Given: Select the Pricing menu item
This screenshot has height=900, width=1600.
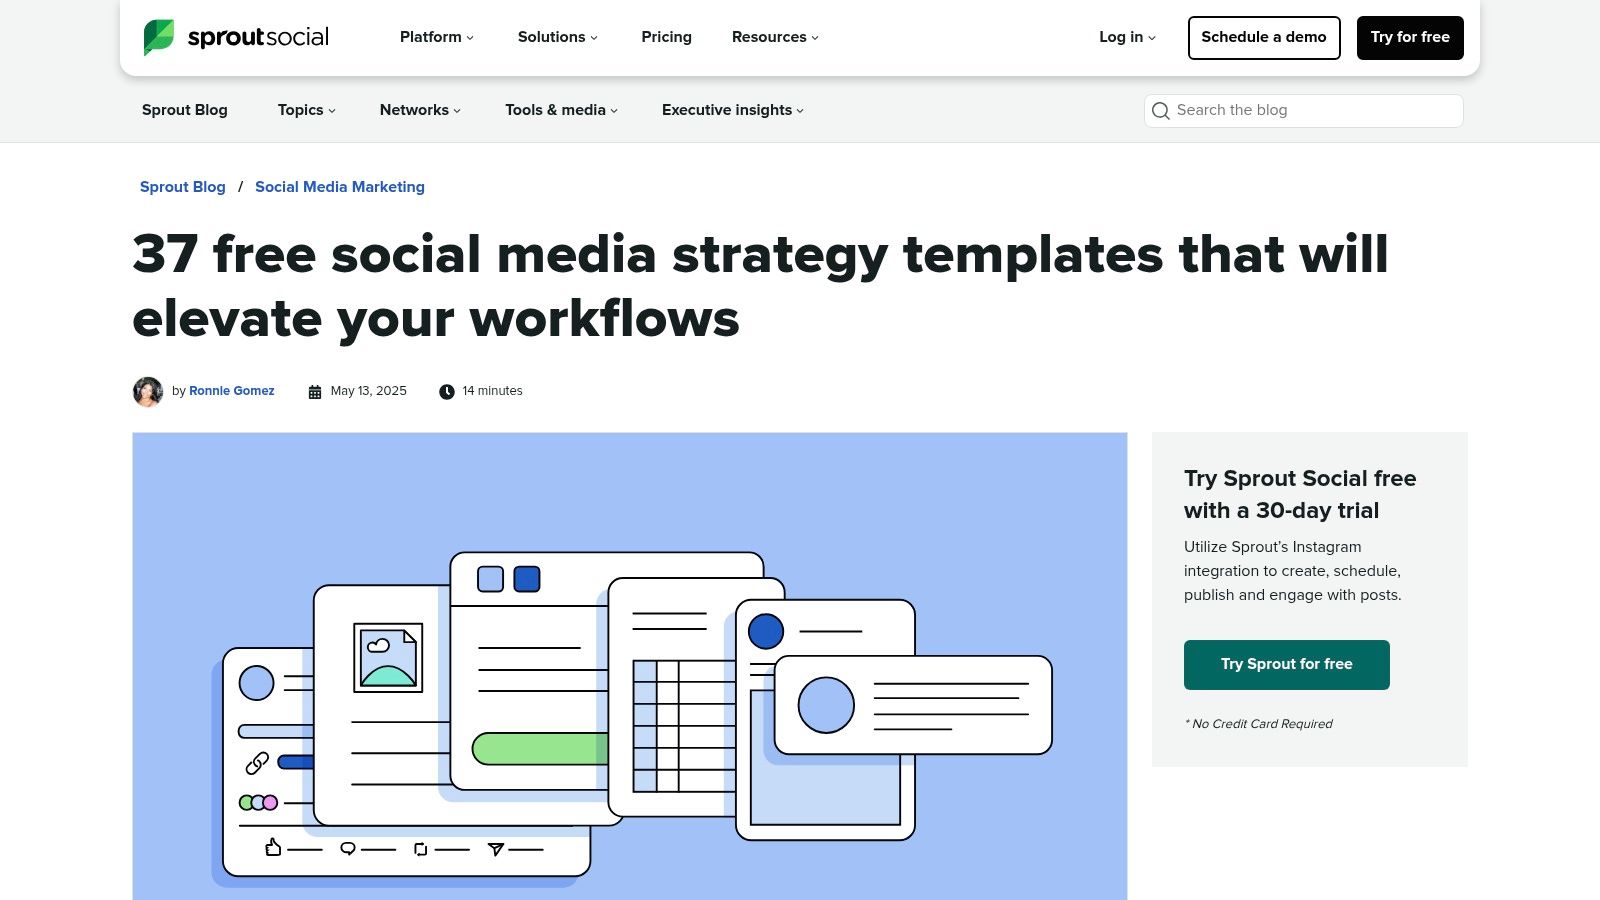Looking at the screenshot, I should click(666, 38).
